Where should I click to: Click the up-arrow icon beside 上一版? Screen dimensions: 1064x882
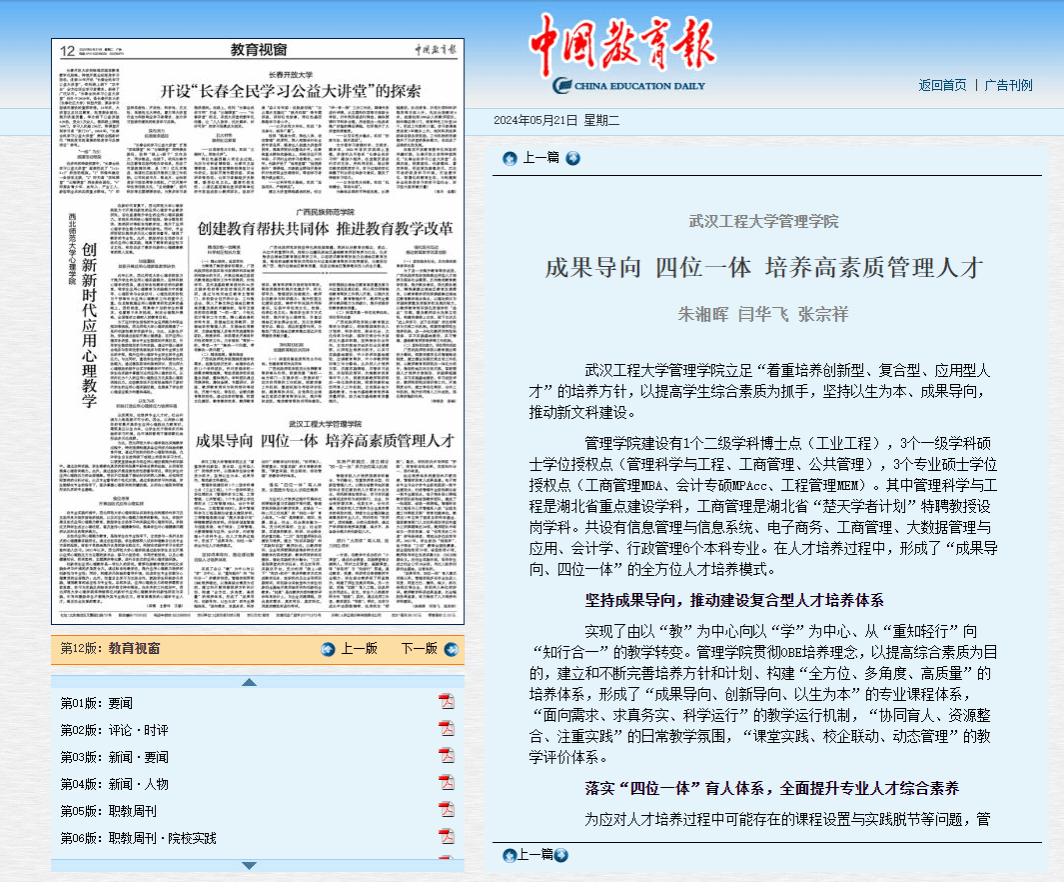[x=328, y=649]
